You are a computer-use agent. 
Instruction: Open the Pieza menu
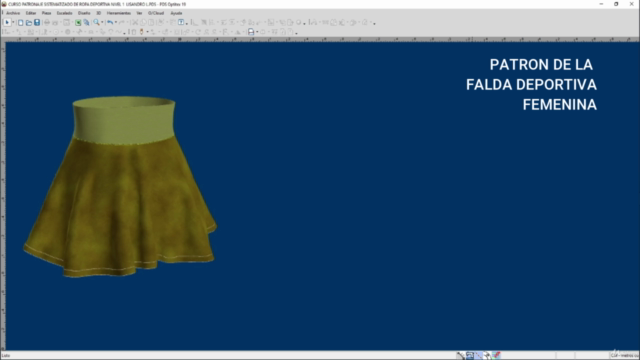(x=47, y=13)
